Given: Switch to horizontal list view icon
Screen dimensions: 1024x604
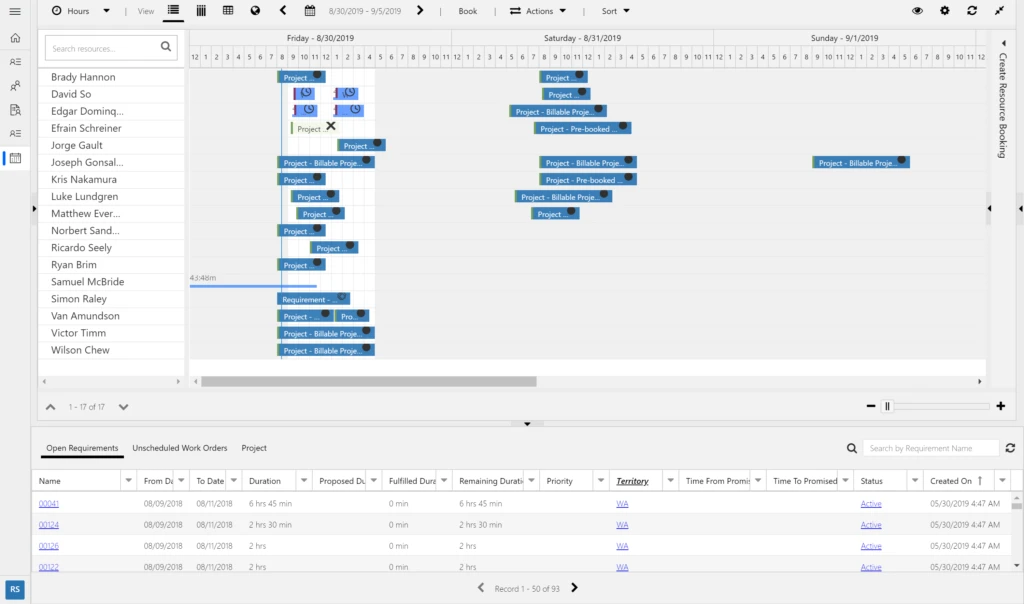Looking at the screenshot, I should 174,11.
